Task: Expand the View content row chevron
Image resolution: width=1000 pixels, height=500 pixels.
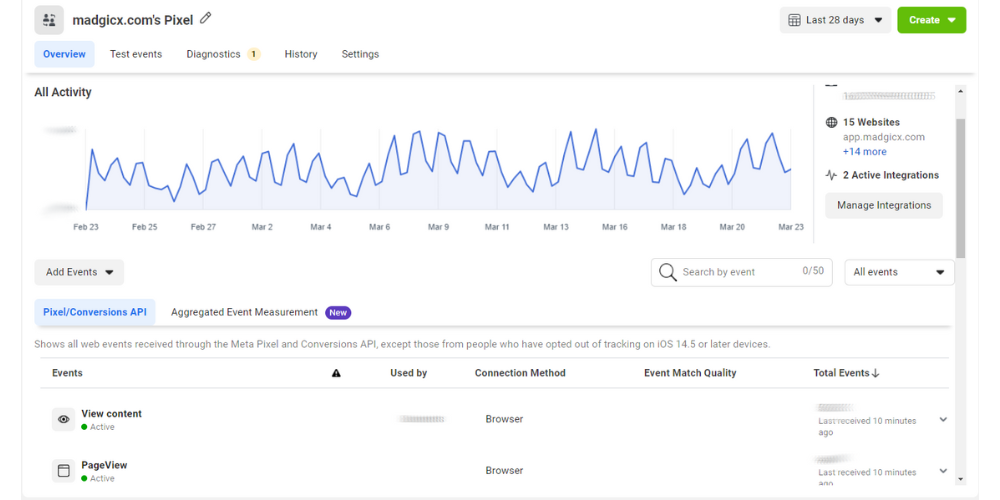Action: coord(943,420)
